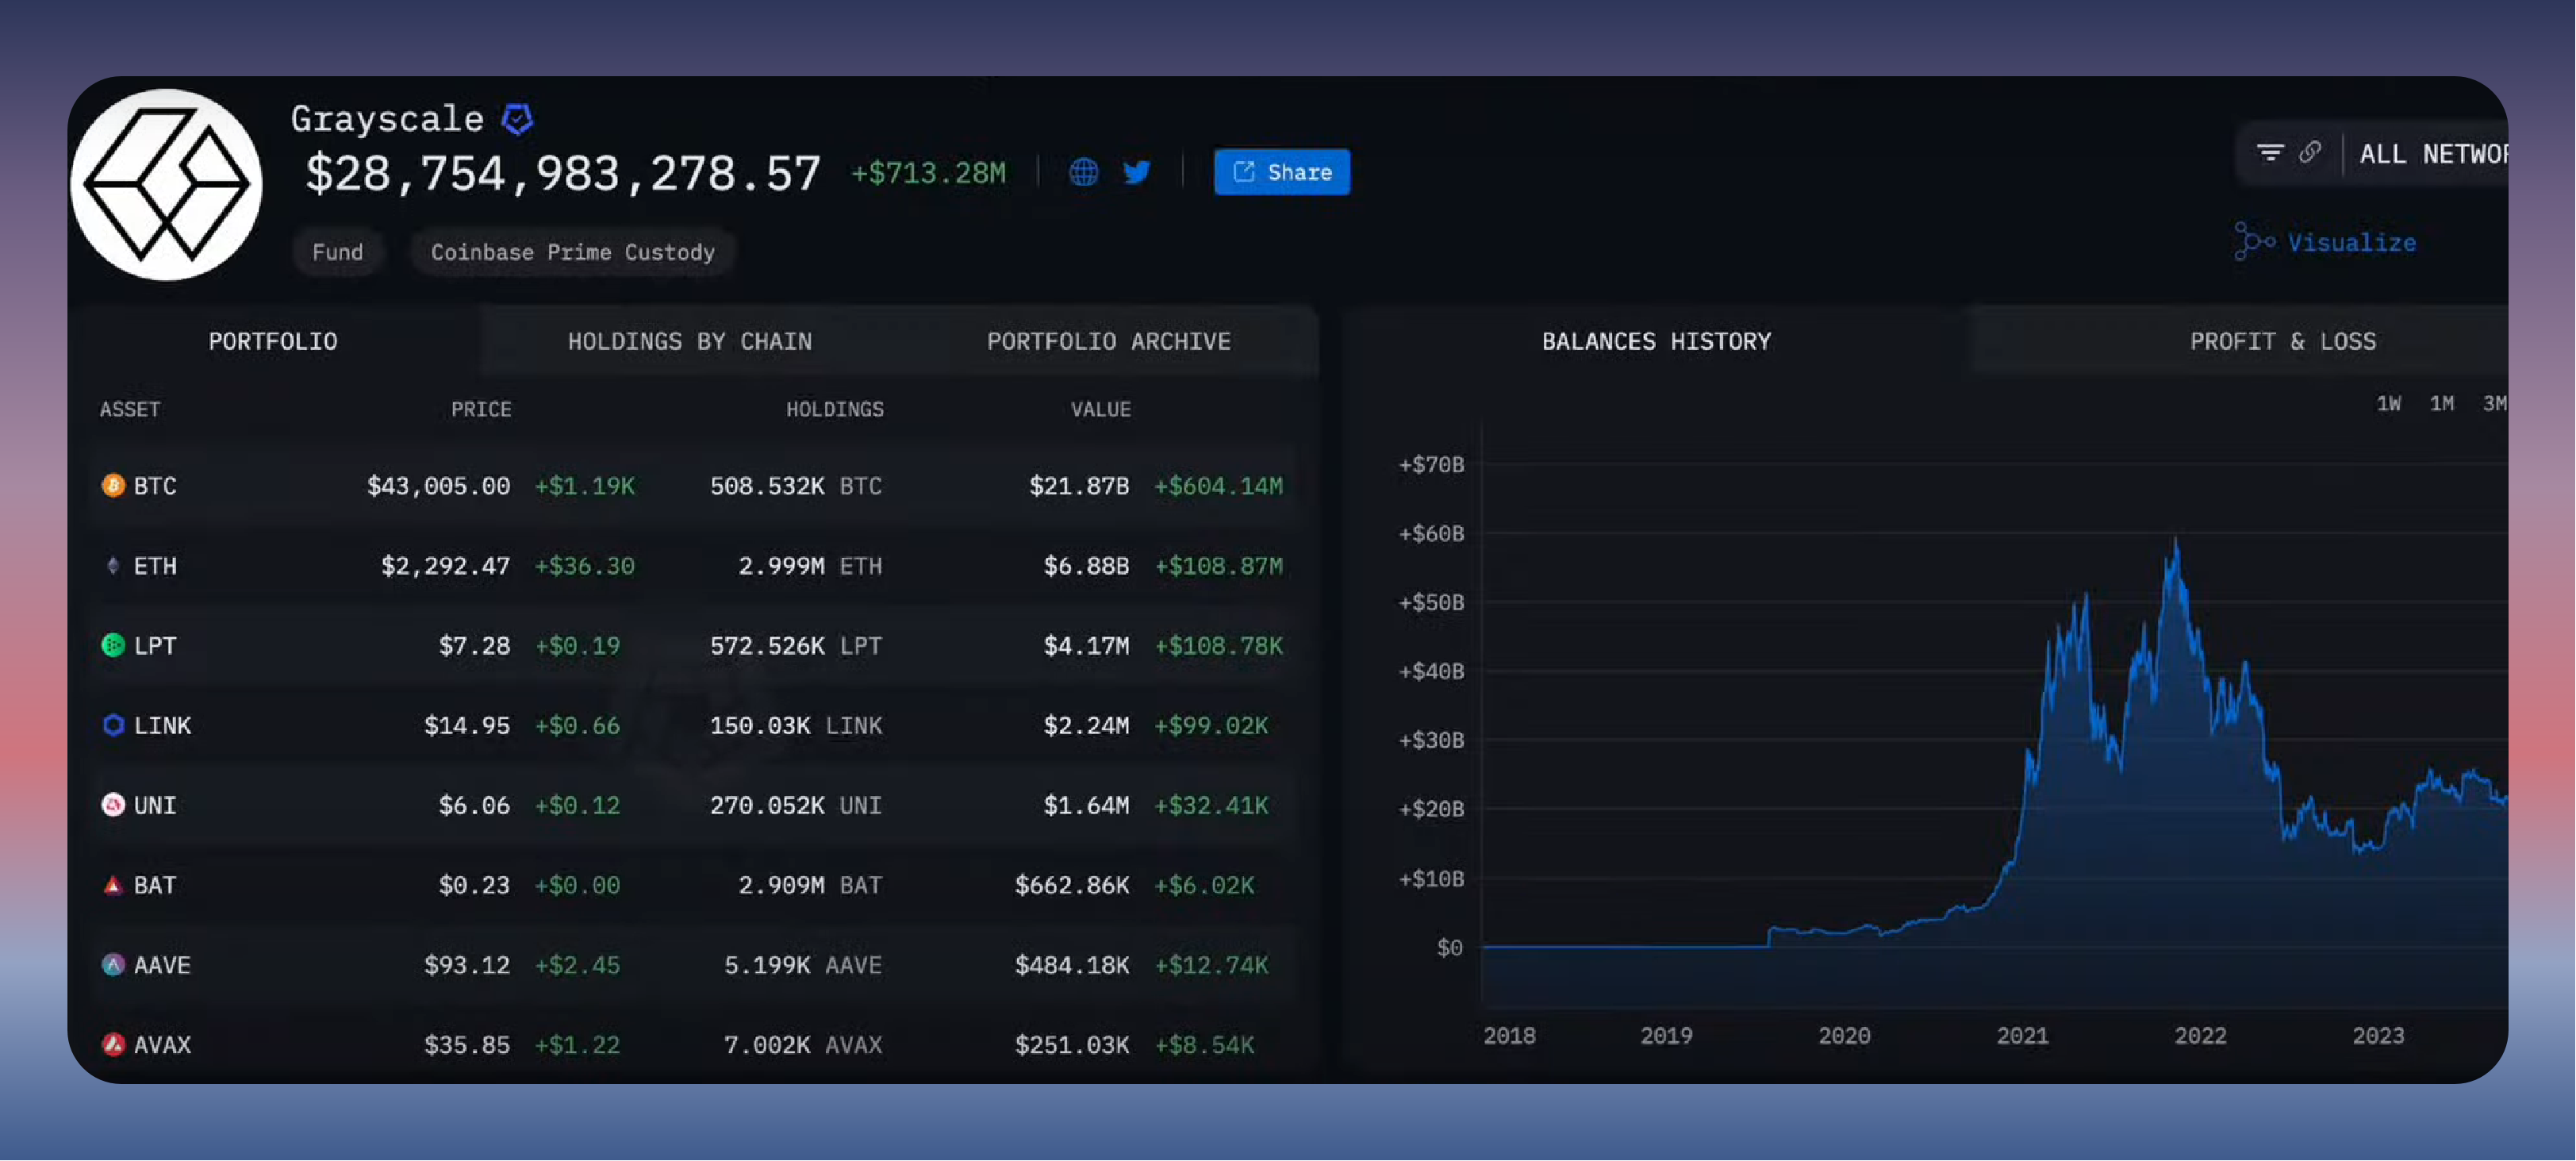Click the Grayscale logo avatar
Screen dimensions: 2576x1161
click(x=167, y=185)
